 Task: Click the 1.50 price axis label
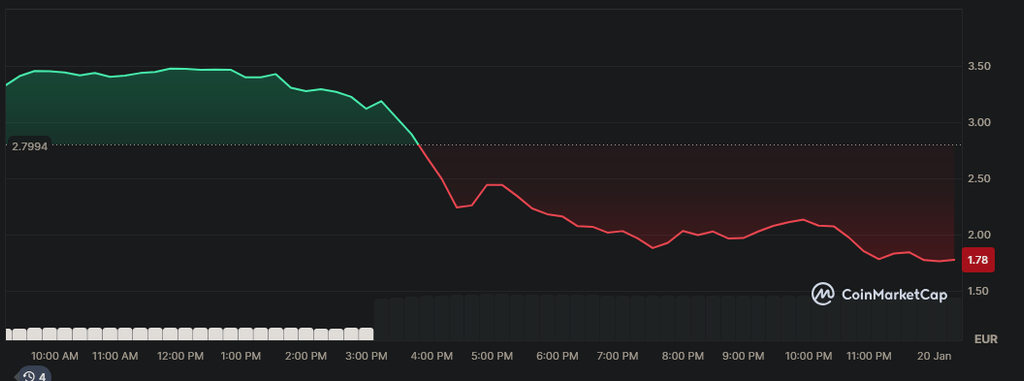[x=979, y=291]
